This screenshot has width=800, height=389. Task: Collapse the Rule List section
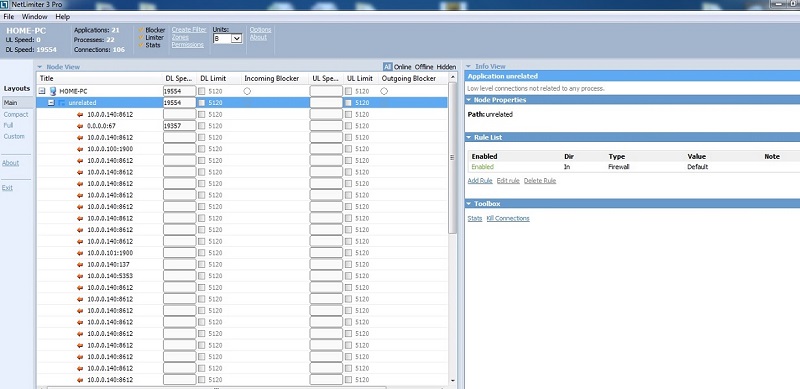pos(469,137)
